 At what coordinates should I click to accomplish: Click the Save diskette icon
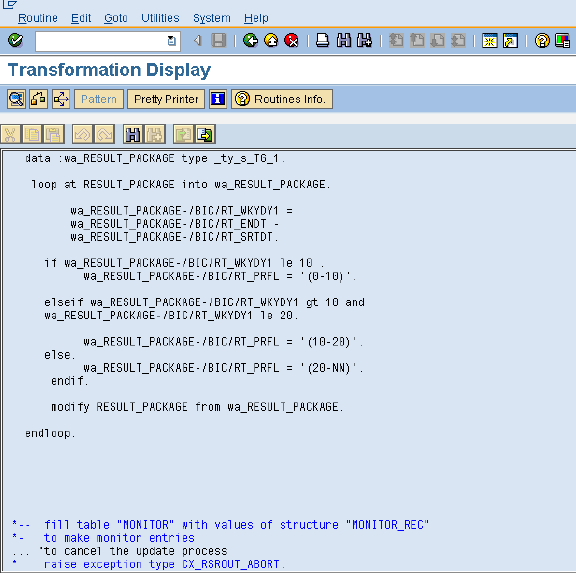tap(219, 40)
